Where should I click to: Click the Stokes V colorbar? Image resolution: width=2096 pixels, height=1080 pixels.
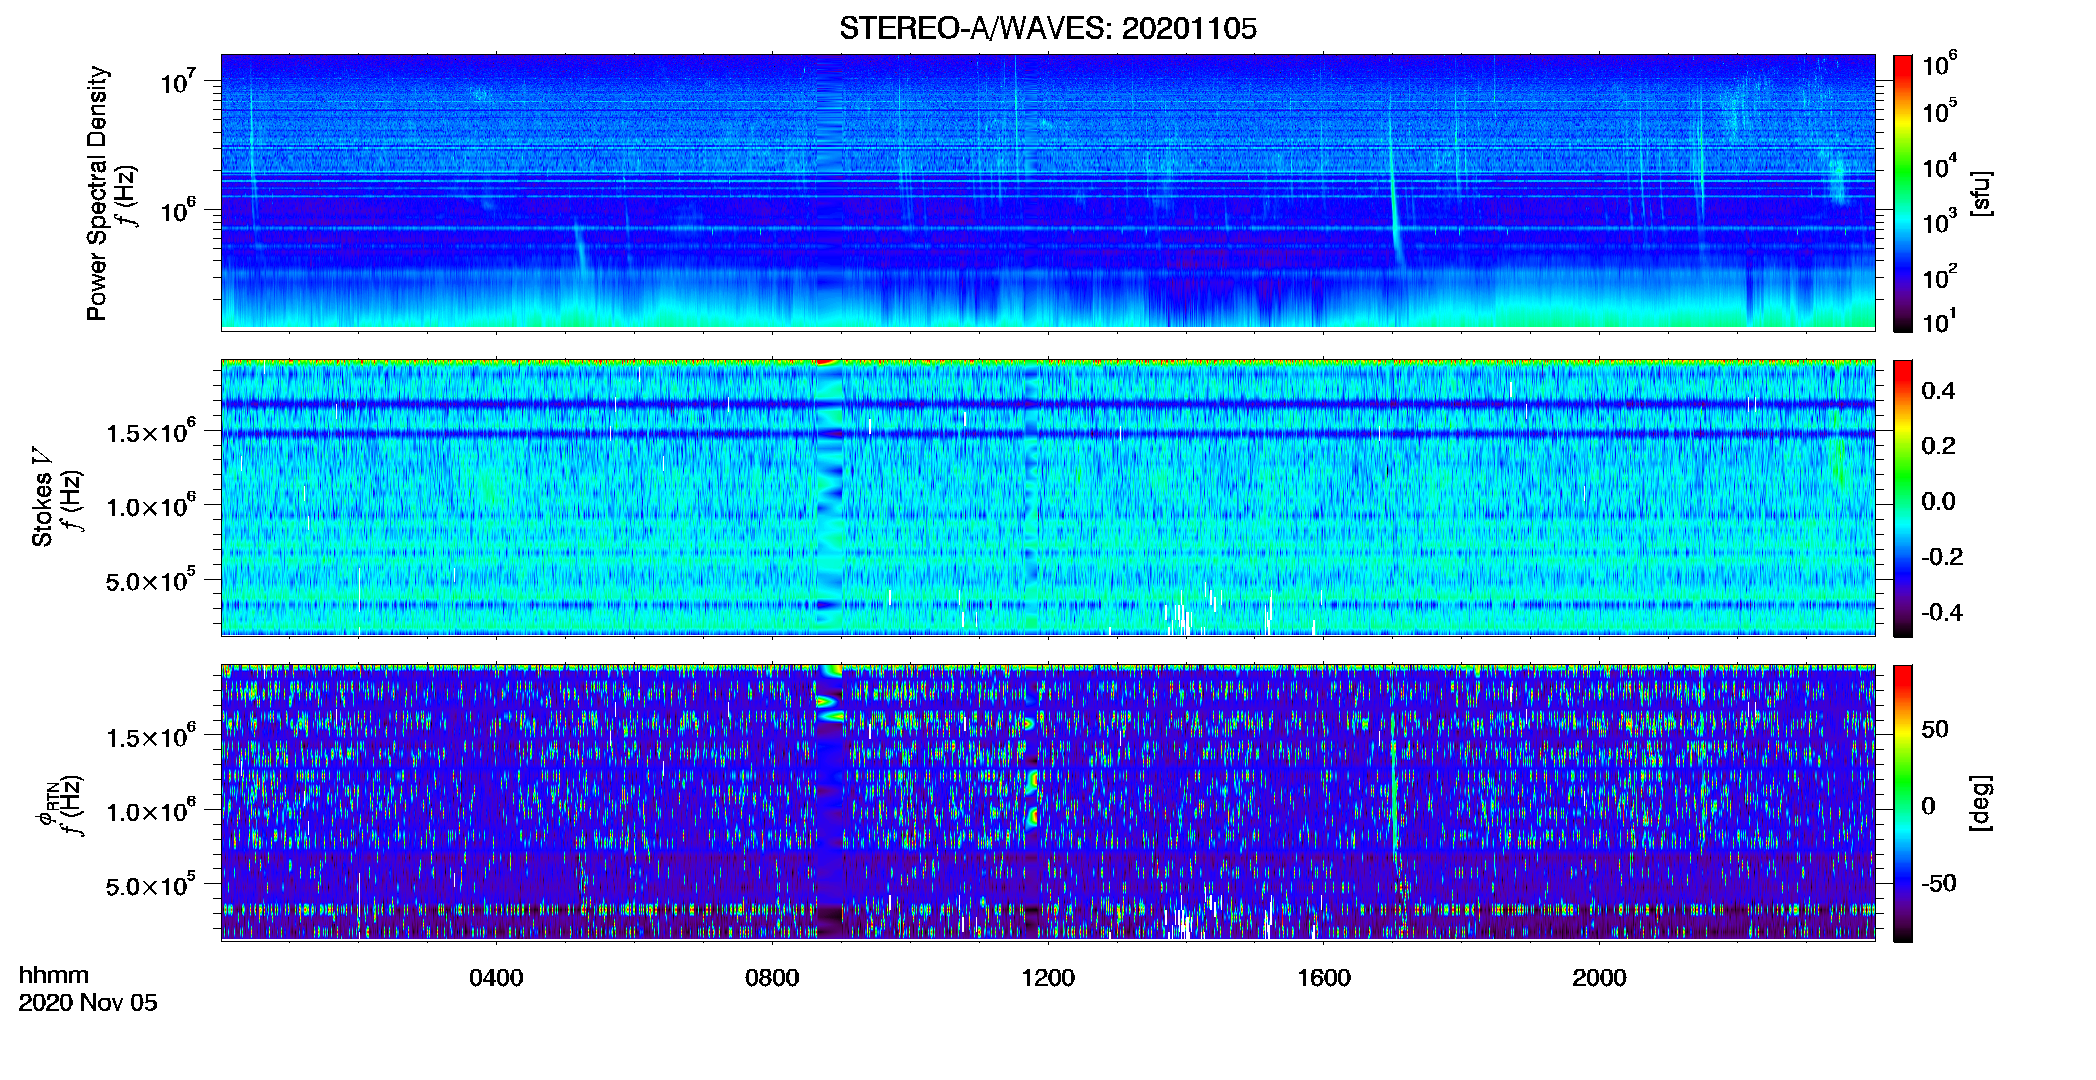[1903, 498]
